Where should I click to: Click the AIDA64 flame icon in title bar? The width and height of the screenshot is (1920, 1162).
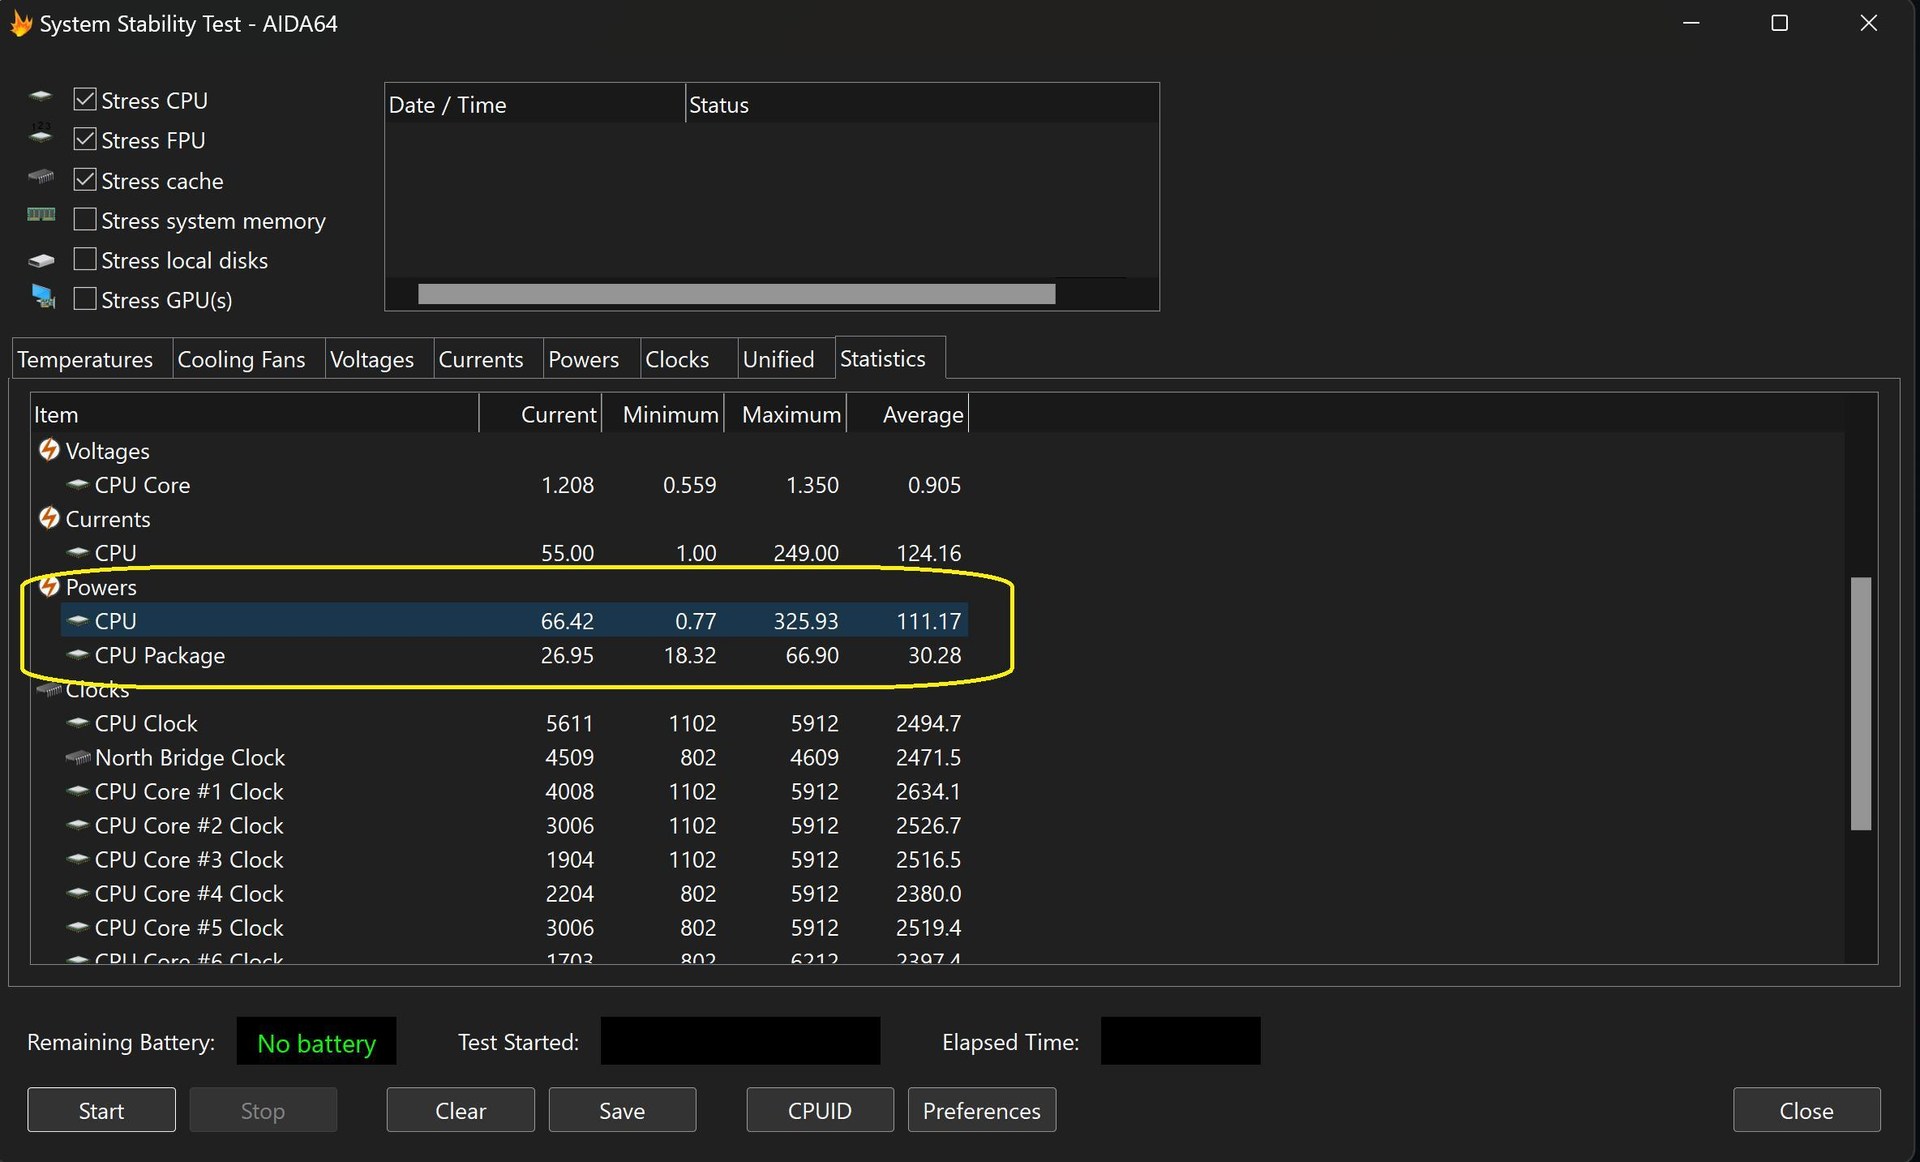coord(20,23)
